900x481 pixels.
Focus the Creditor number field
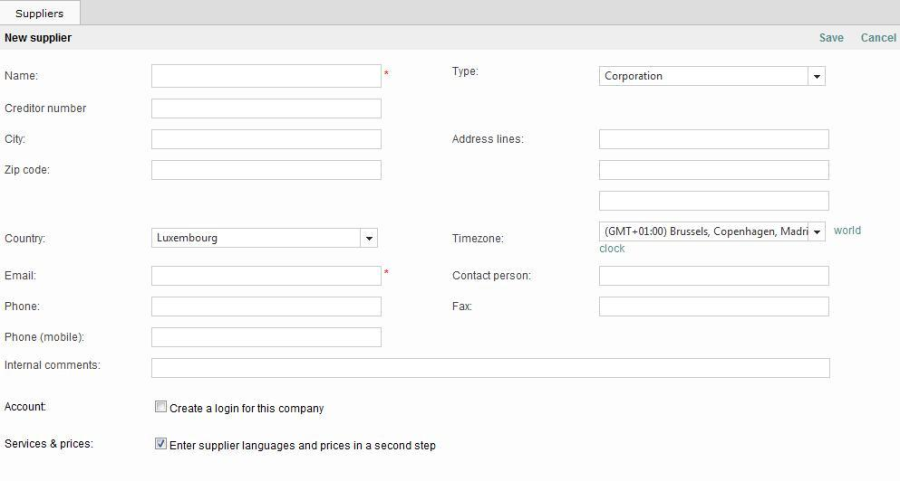point(266,108)
